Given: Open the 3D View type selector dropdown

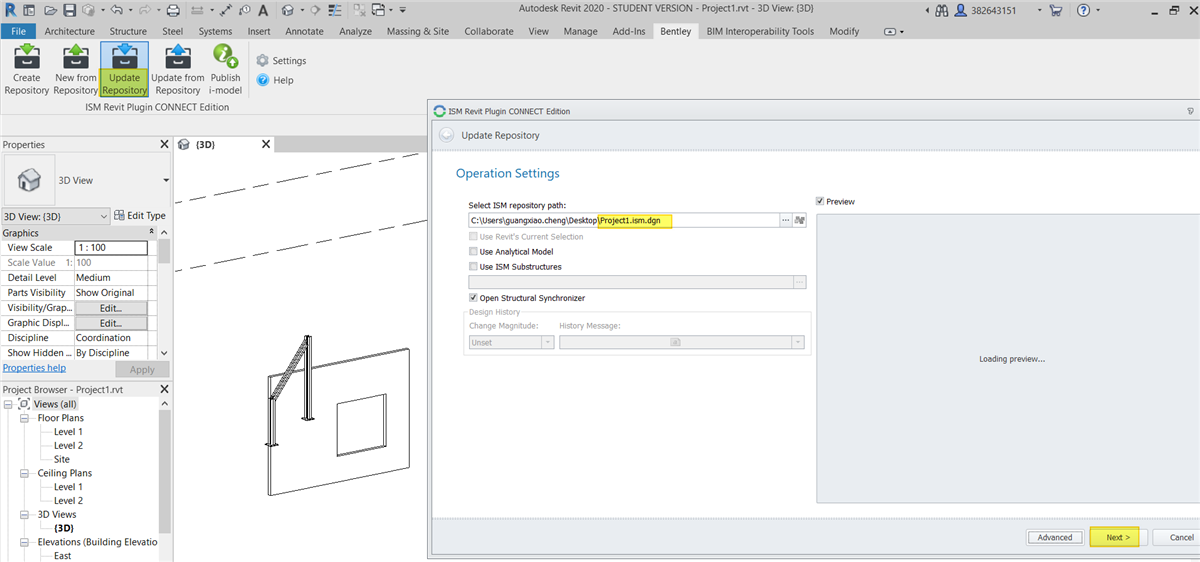Looking at the screenshot, I should point(166,181).
